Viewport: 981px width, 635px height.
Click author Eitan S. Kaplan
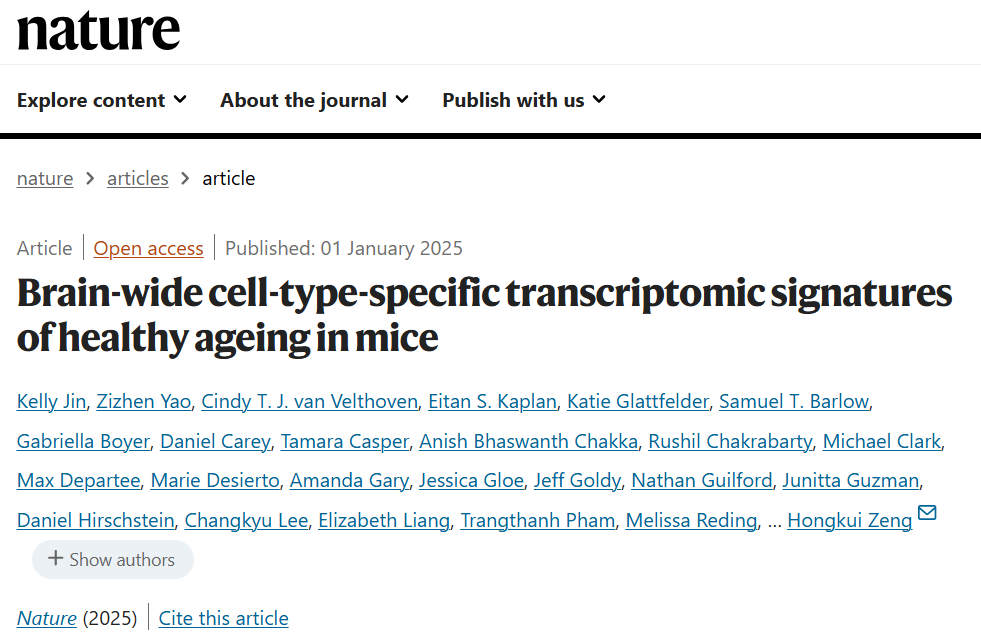tap(492, 401)
